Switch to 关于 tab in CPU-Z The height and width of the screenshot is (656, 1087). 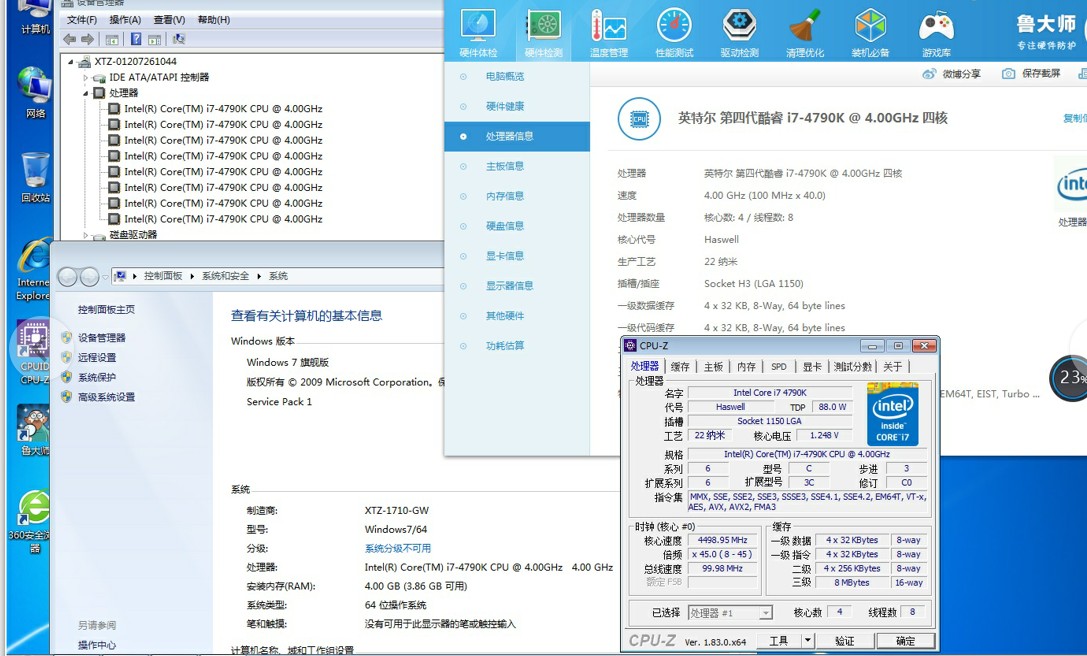[x=893, y=366]
